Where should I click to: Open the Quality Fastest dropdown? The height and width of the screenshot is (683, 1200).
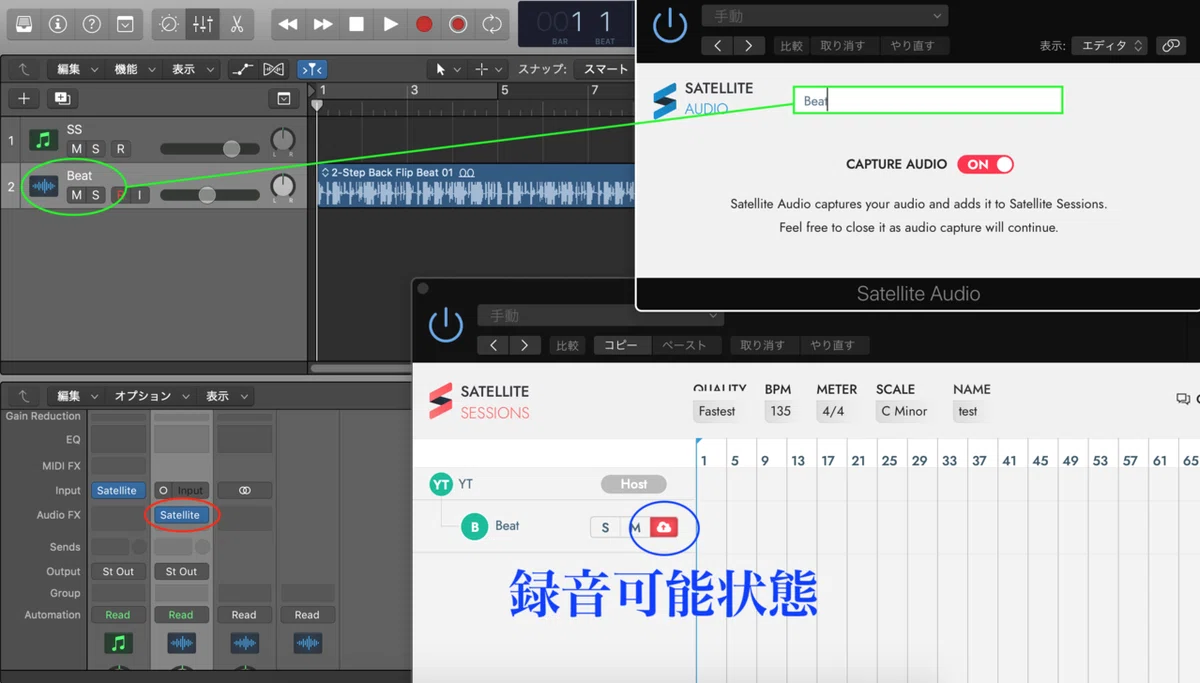[717, 411]
